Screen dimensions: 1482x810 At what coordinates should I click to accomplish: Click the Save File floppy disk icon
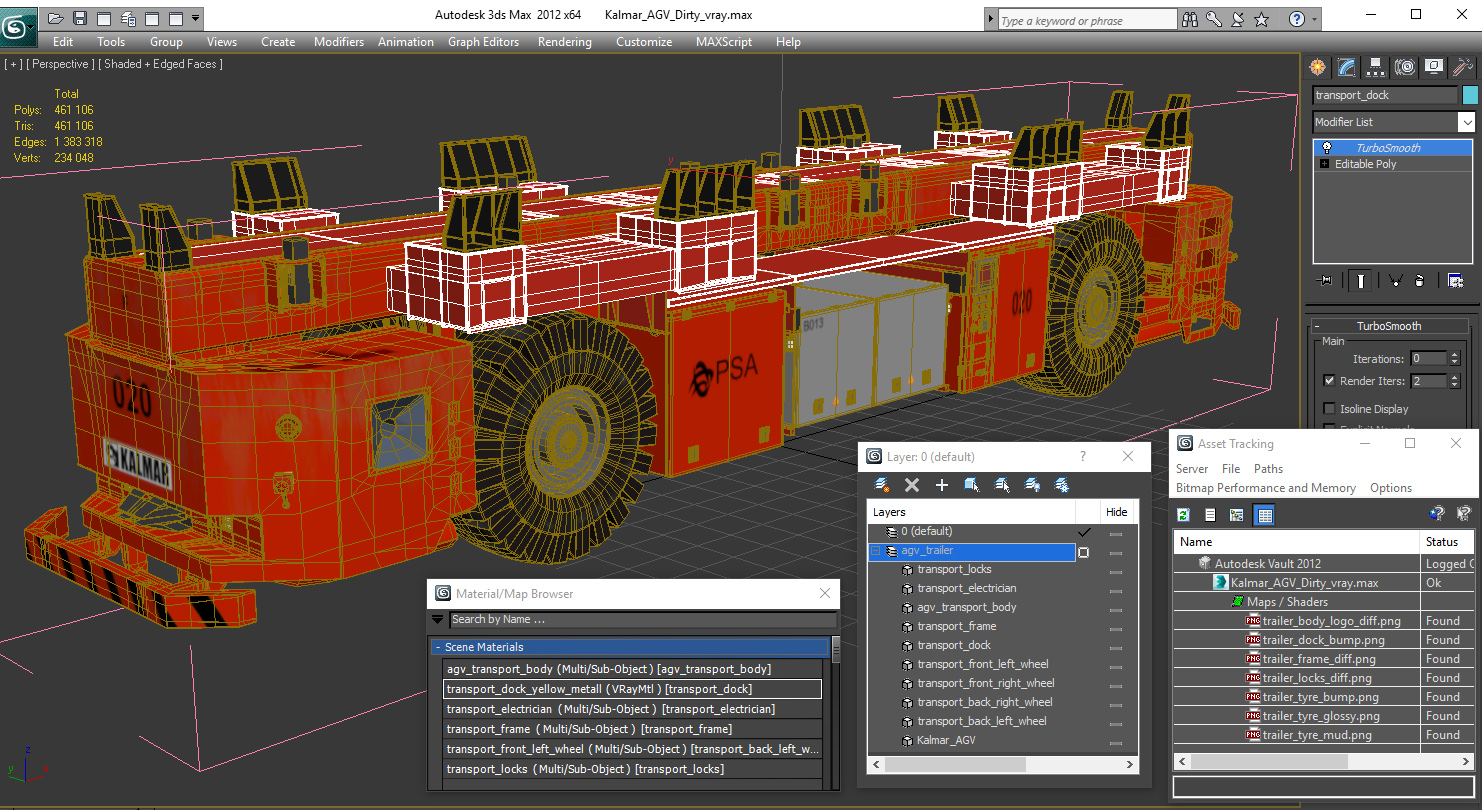(80, 18)
